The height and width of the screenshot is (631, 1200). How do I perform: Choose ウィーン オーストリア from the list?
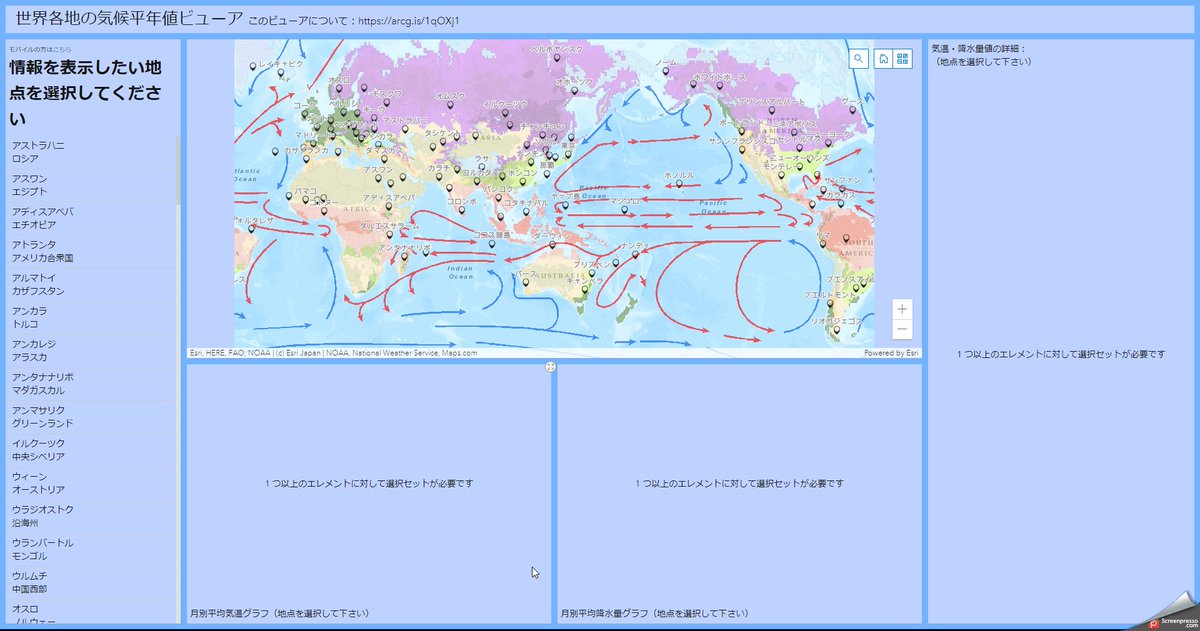91,483
